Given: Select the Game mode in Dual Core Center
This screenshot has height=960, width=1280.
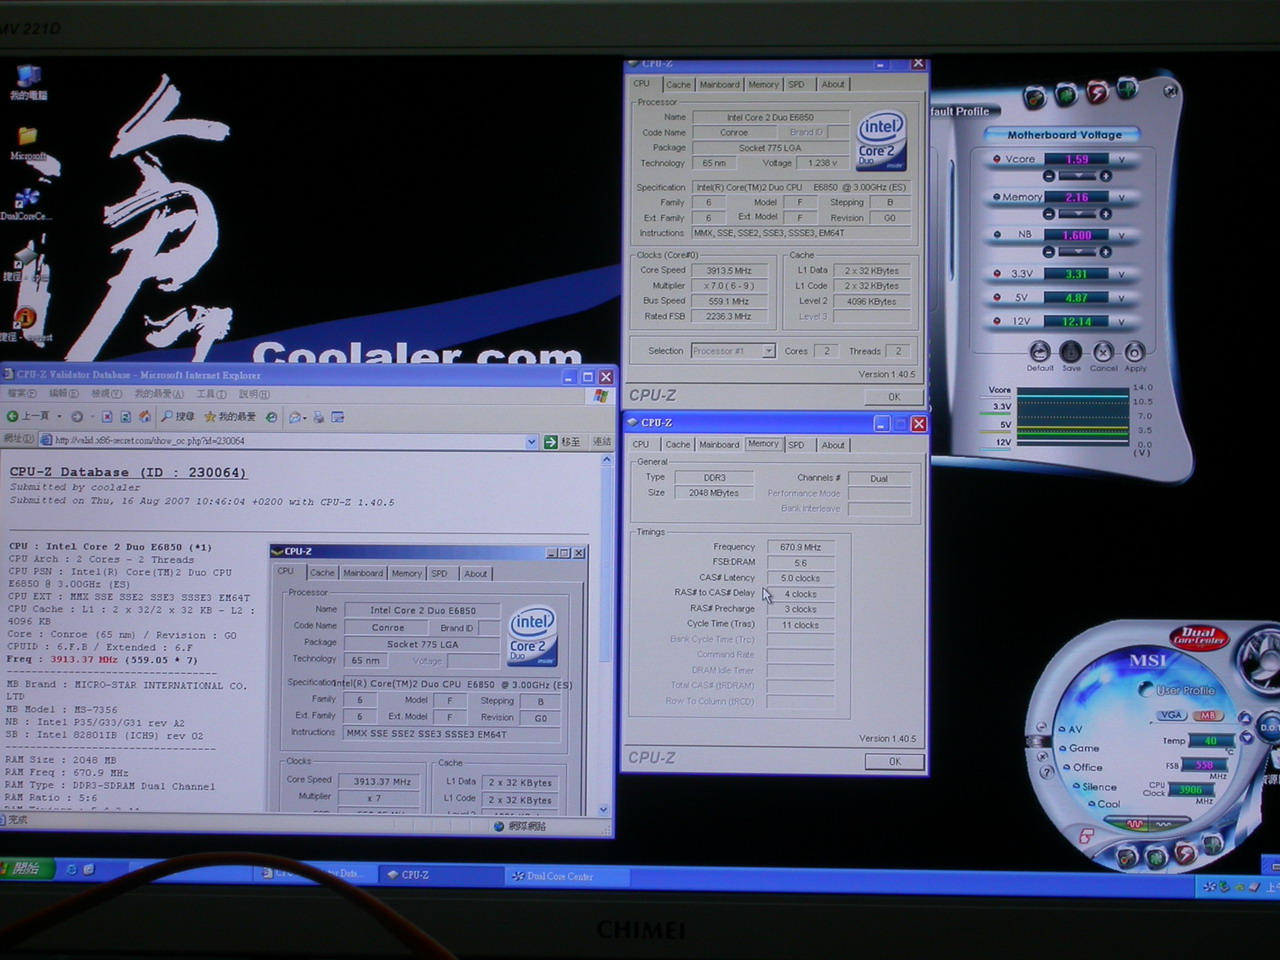Looking at the screenshot, I should (x=1079, y=748).
